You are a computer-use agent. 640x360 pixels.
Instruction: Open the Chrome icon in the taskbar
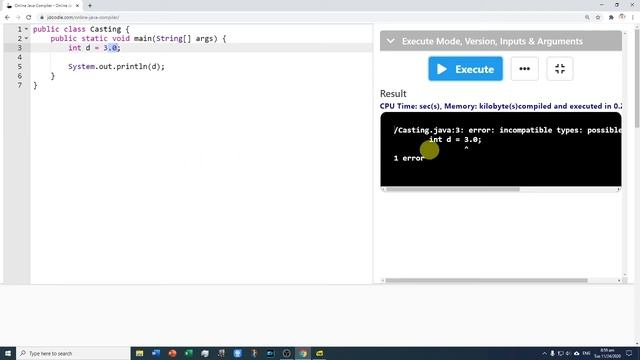(303, 353)
